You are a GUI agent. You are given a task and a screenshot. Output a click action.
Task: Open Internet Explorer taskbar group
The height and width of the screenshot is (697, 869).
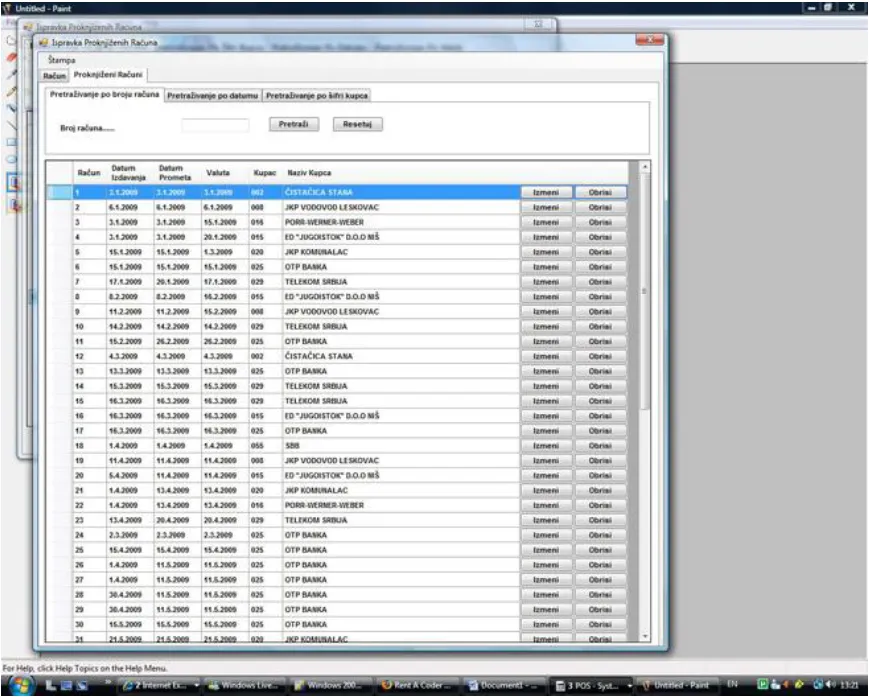point(160,685)
